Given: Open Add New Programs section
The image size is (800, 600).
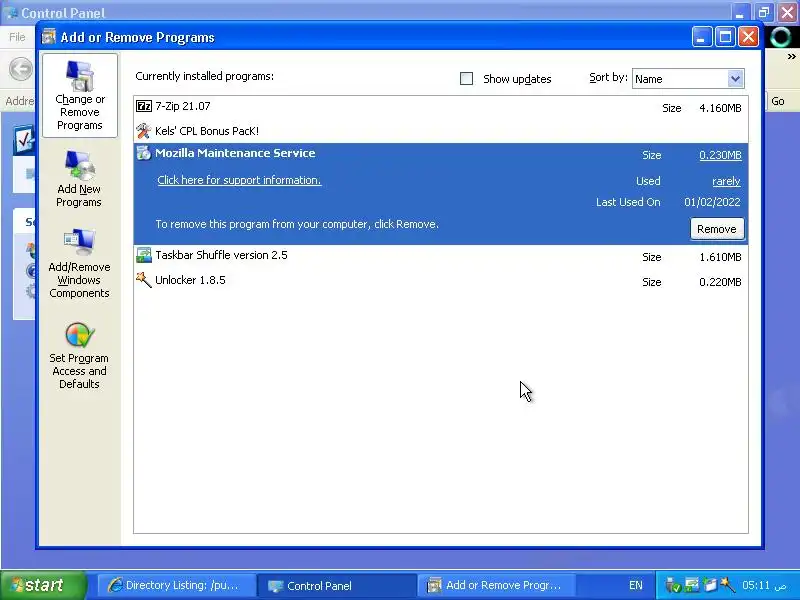Looking at the screenshot, I should click(x=79, y=179).
